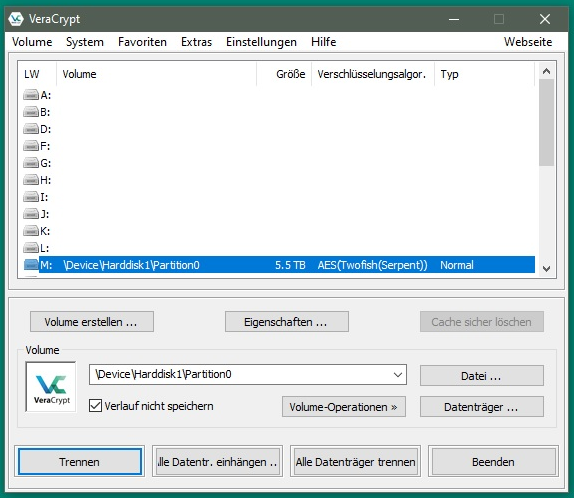Select the drive H: icon
Viewport: 574px width, 498px height.
(31, 180)
